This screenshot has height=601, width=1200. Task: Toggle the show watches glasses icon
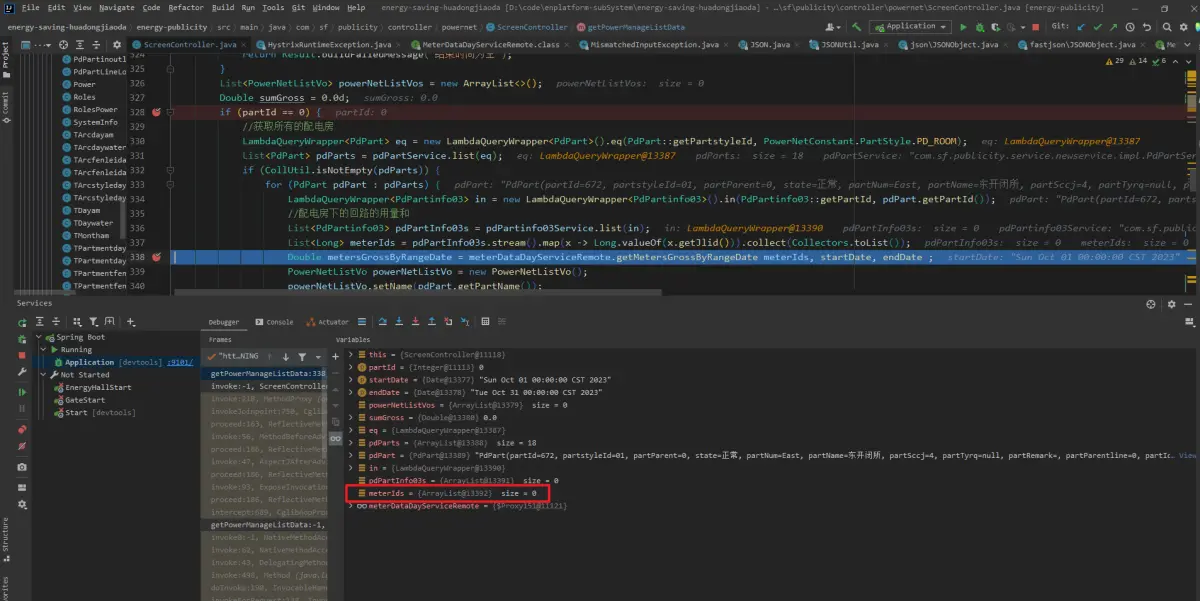click(x=335, y=439)
